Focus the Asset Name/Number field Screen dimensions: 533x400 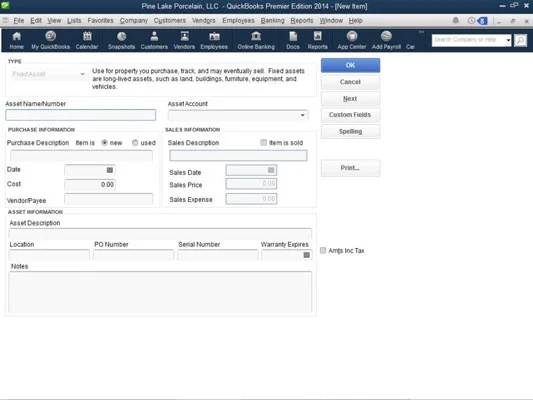pos(81,115)
